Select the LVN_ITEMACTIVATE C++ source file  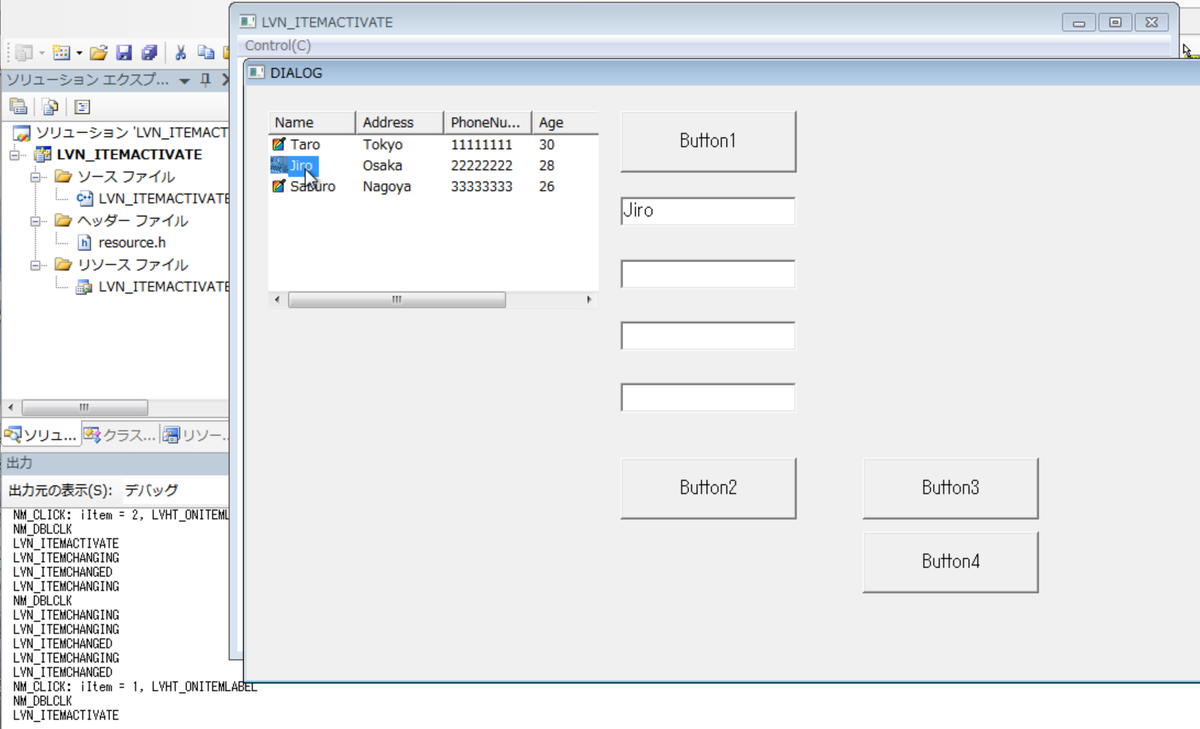tap(163, 199)
